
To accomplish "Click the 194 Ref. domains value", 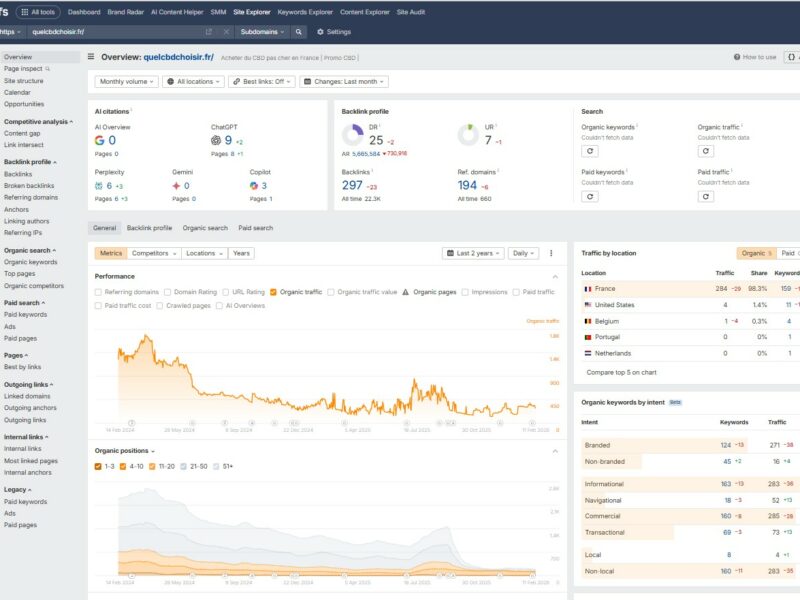I will (467, 186).
